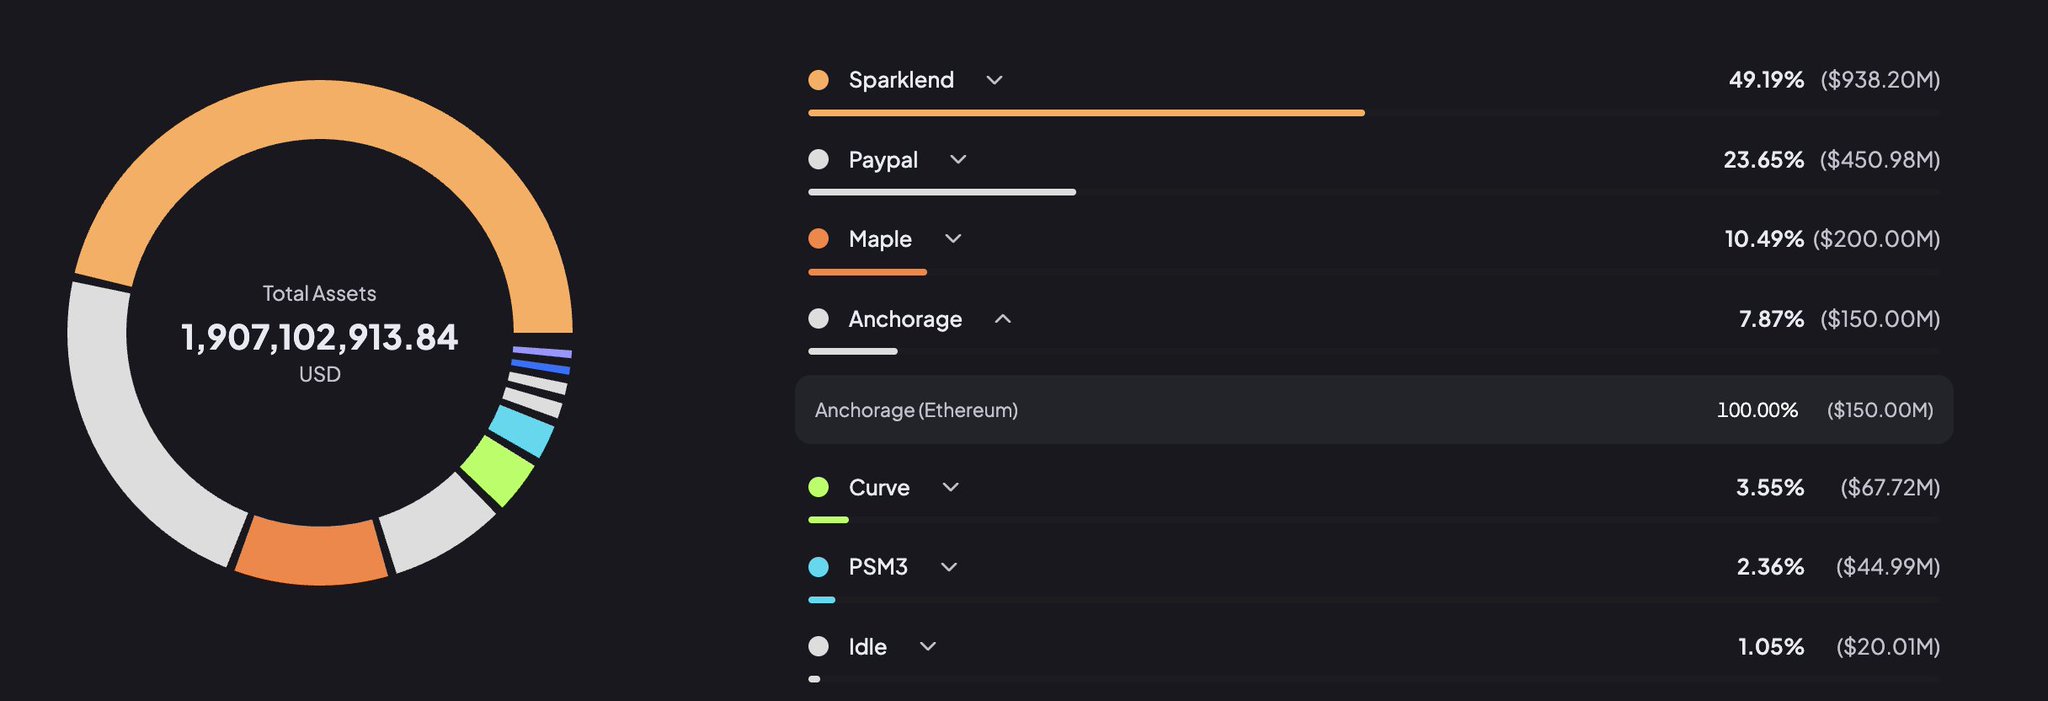Click the Sparklend label text

coord(901,80)
